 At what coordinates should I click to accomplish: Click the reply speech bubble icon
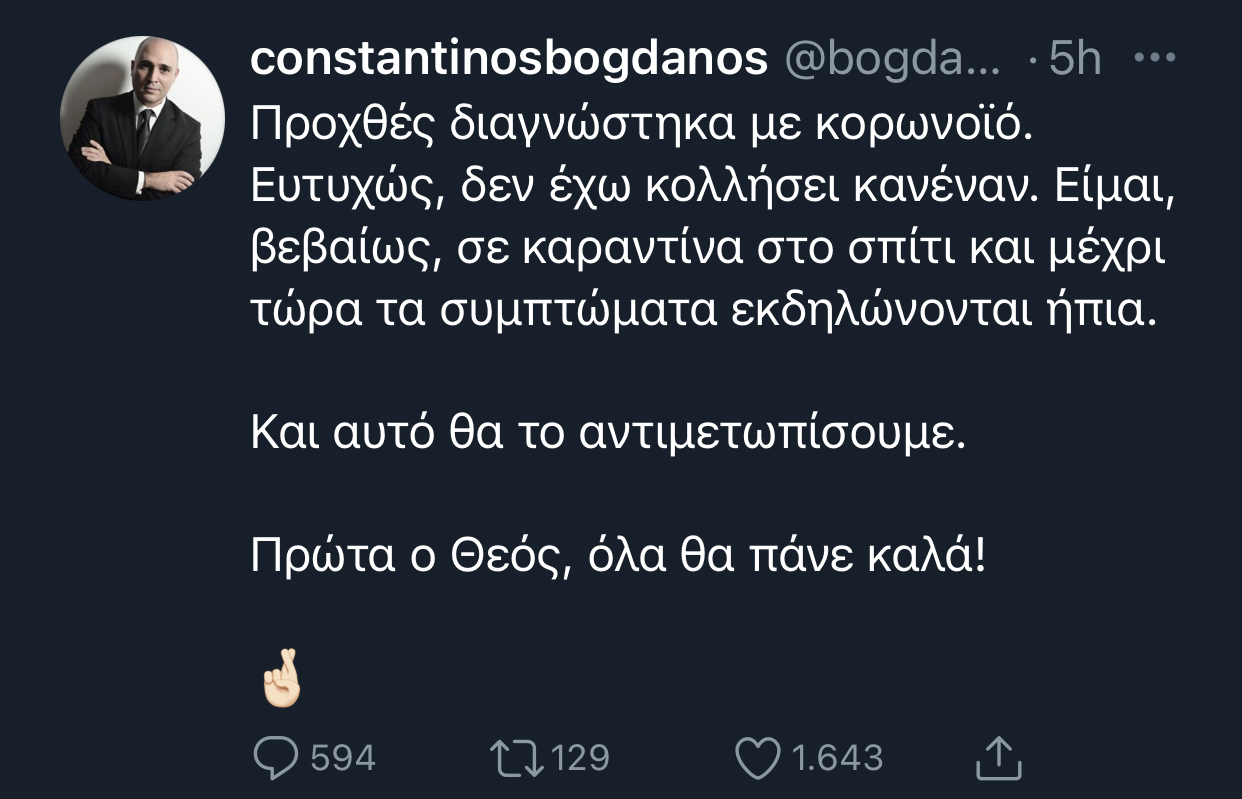[277, 757]
